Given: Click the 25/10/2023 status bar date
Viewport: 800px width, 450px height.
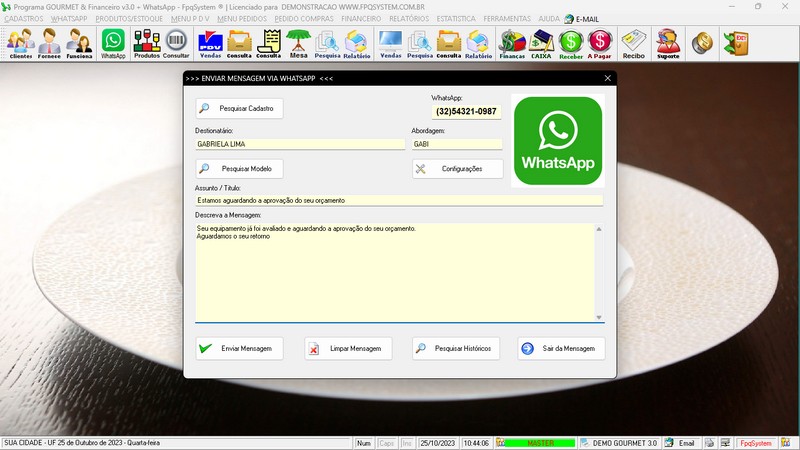Looking at the screenshot, I should pos(438,443).
